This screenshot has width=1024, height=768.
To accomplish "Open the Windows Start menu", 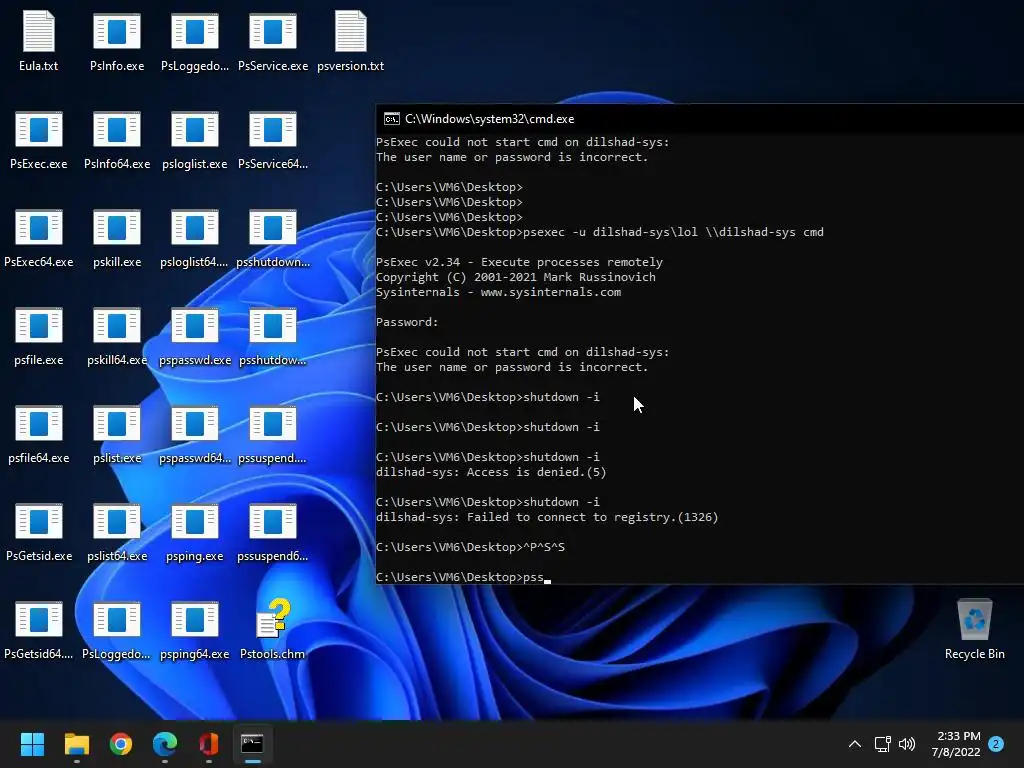I will tap(32, 744).
